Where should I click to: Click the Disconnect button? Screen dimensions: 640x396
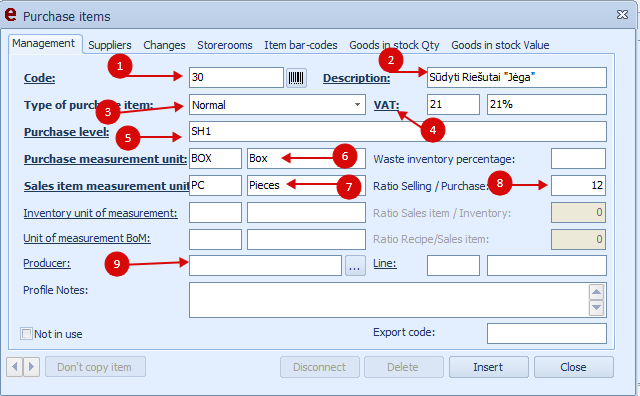tap(320, 367)
